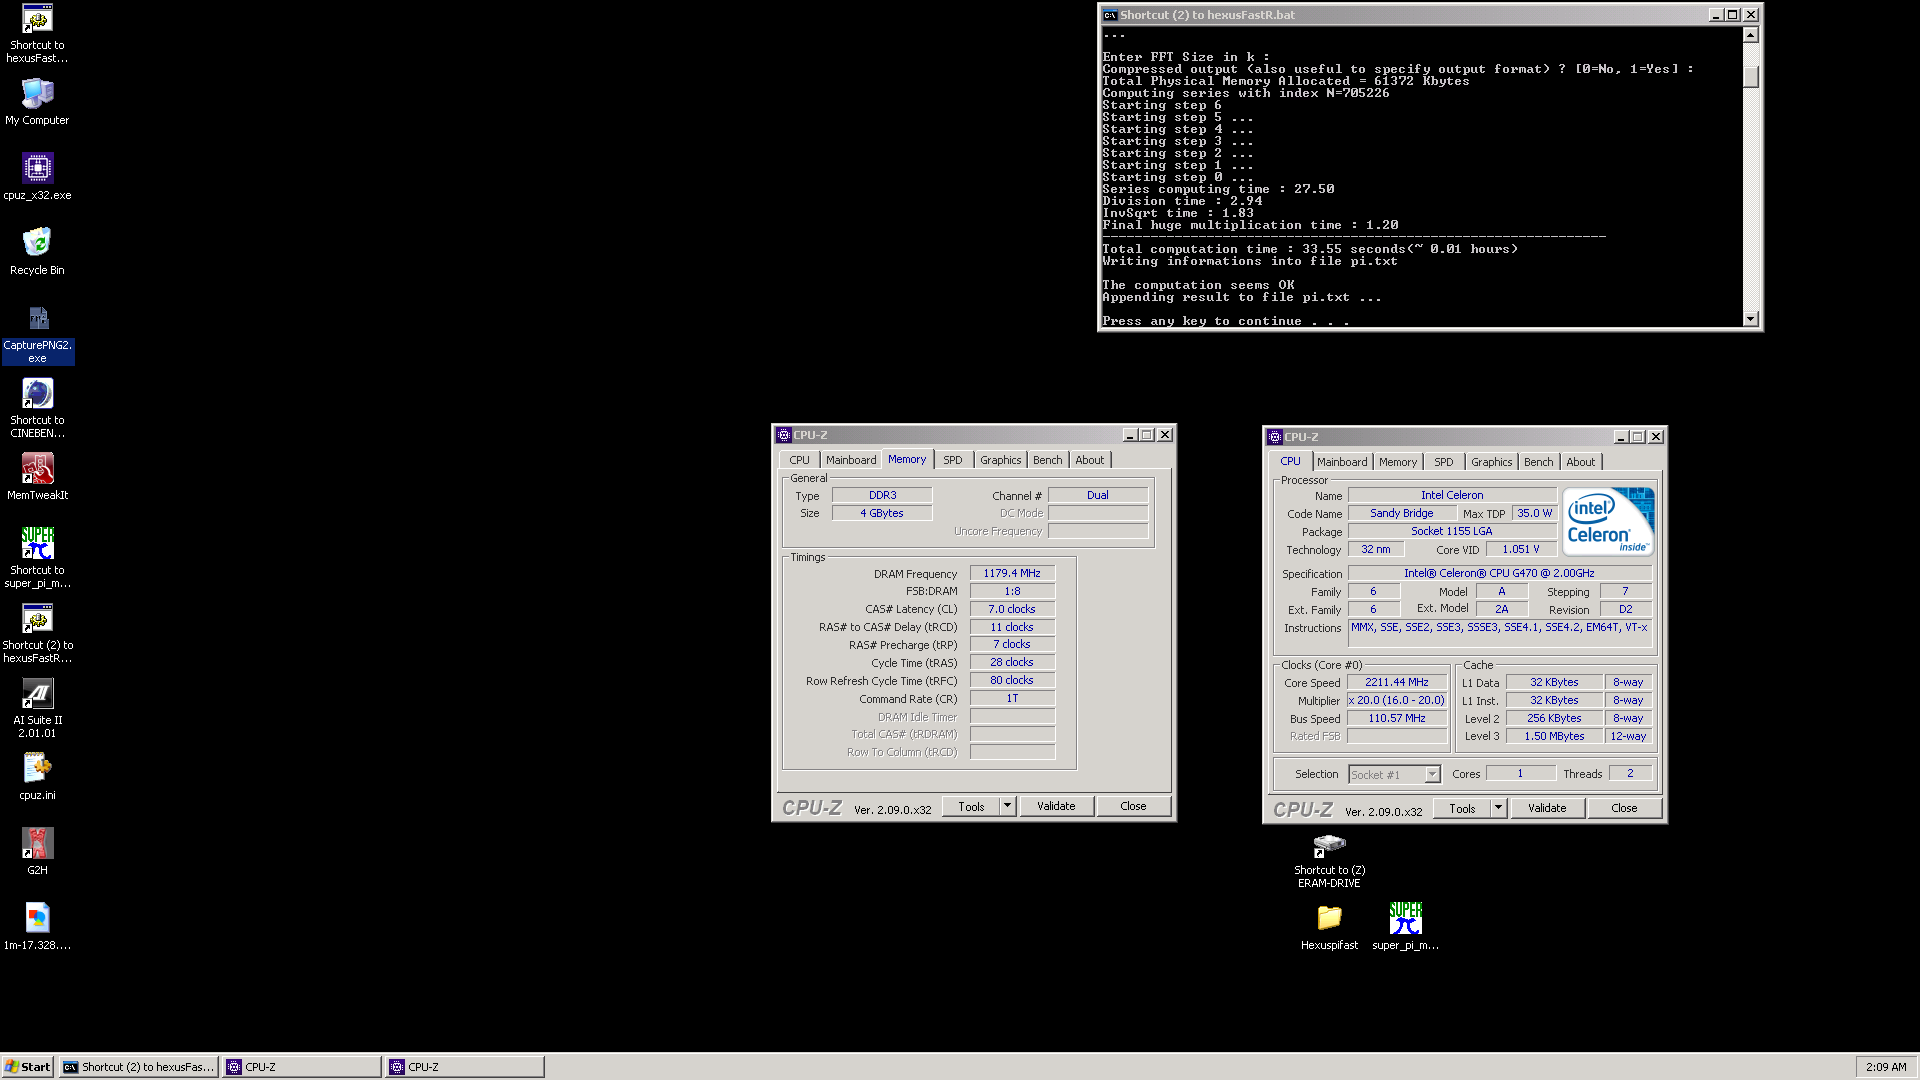This screenshot has width=1920, height=1080.
Task: Click console window title bar icon
Action: [1110, 15]
